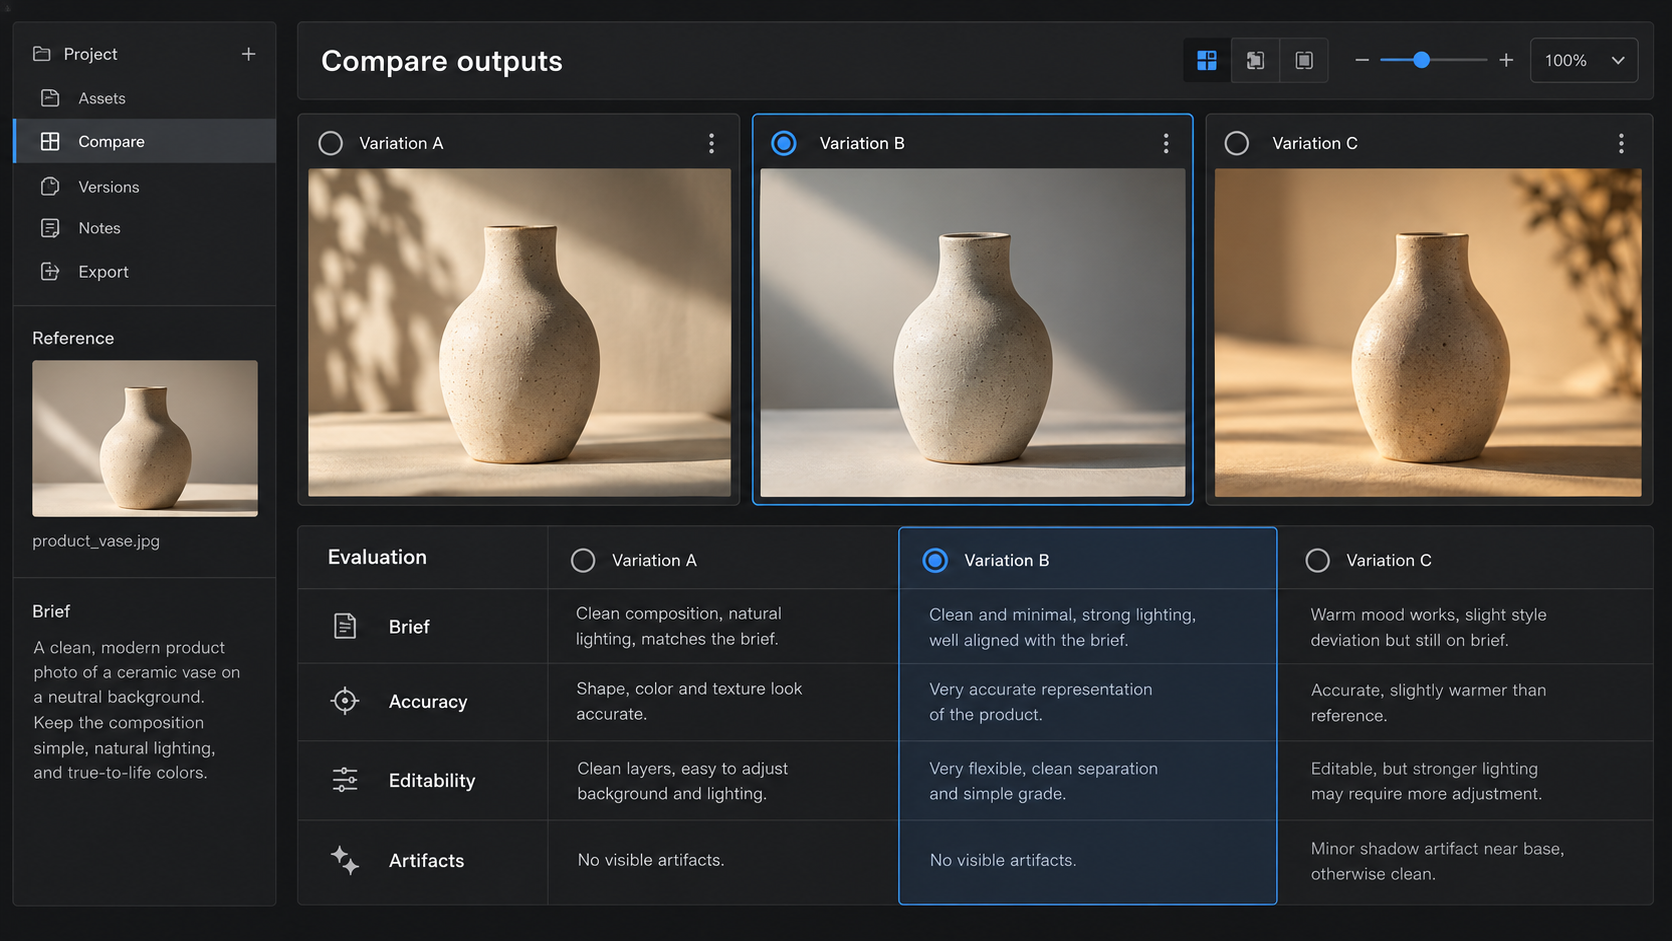Image resolution: width=1672 pixels, height=941 pixels.
Task: Select Variation B radio in image card
Action: [784, 143]
